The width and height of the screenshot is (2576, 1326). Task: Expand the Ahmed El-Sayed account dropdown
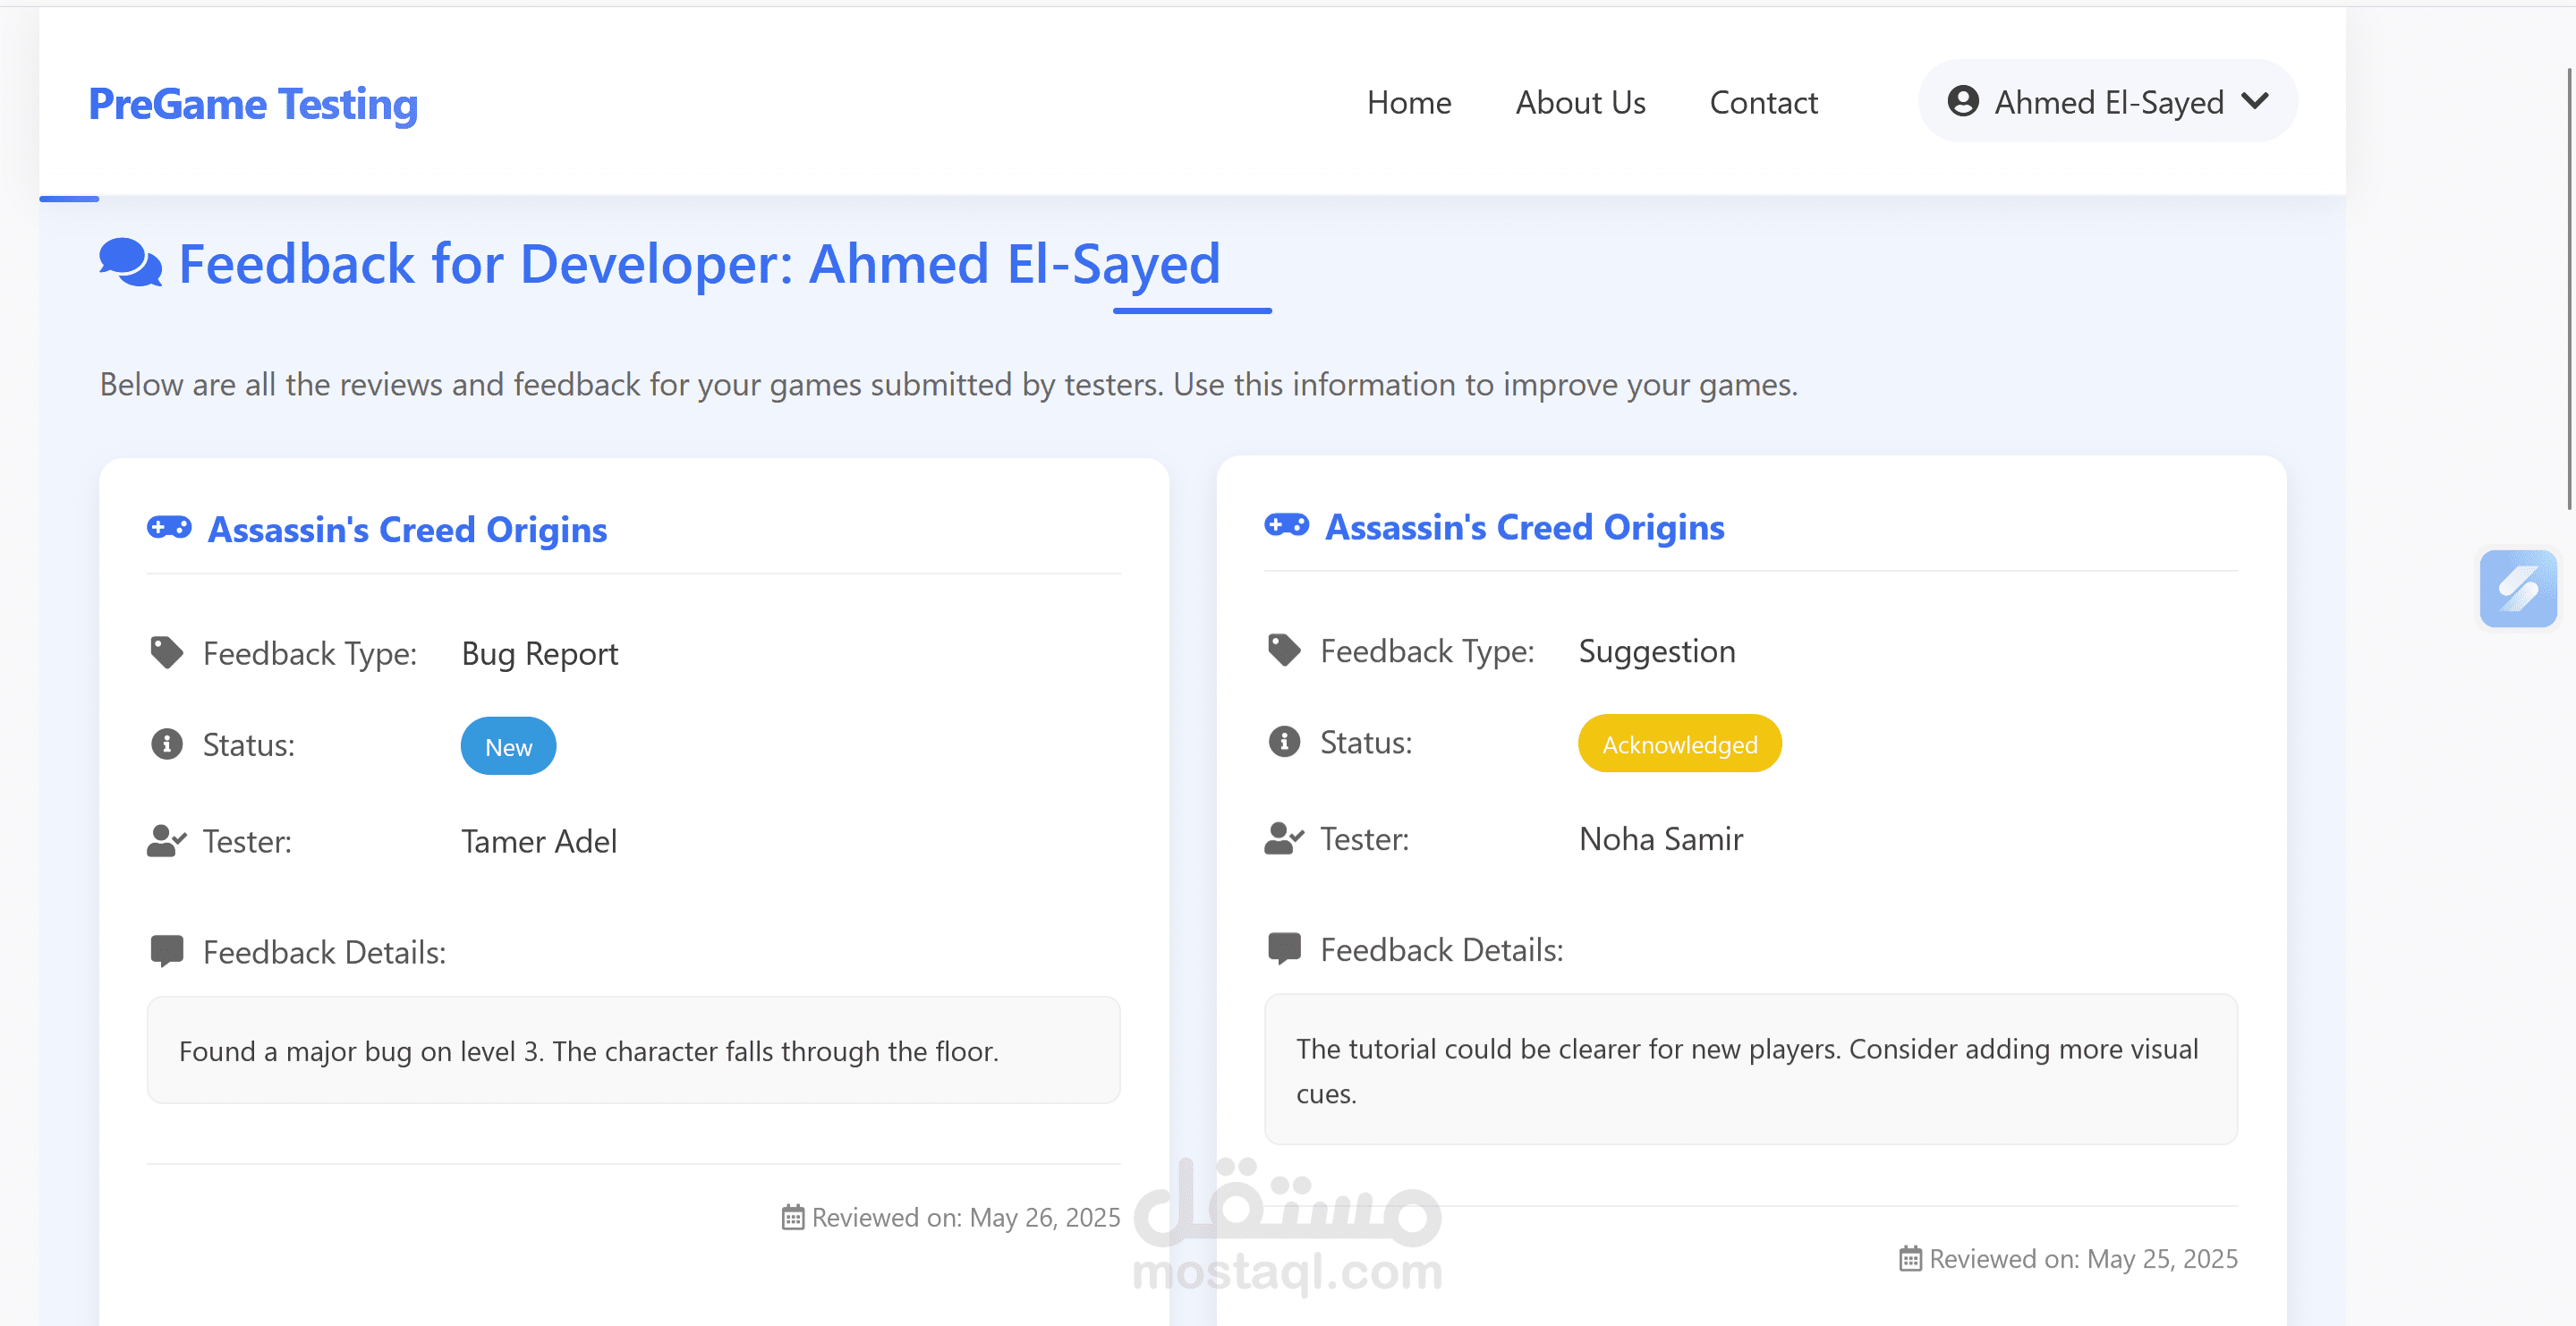(2107, 101)
